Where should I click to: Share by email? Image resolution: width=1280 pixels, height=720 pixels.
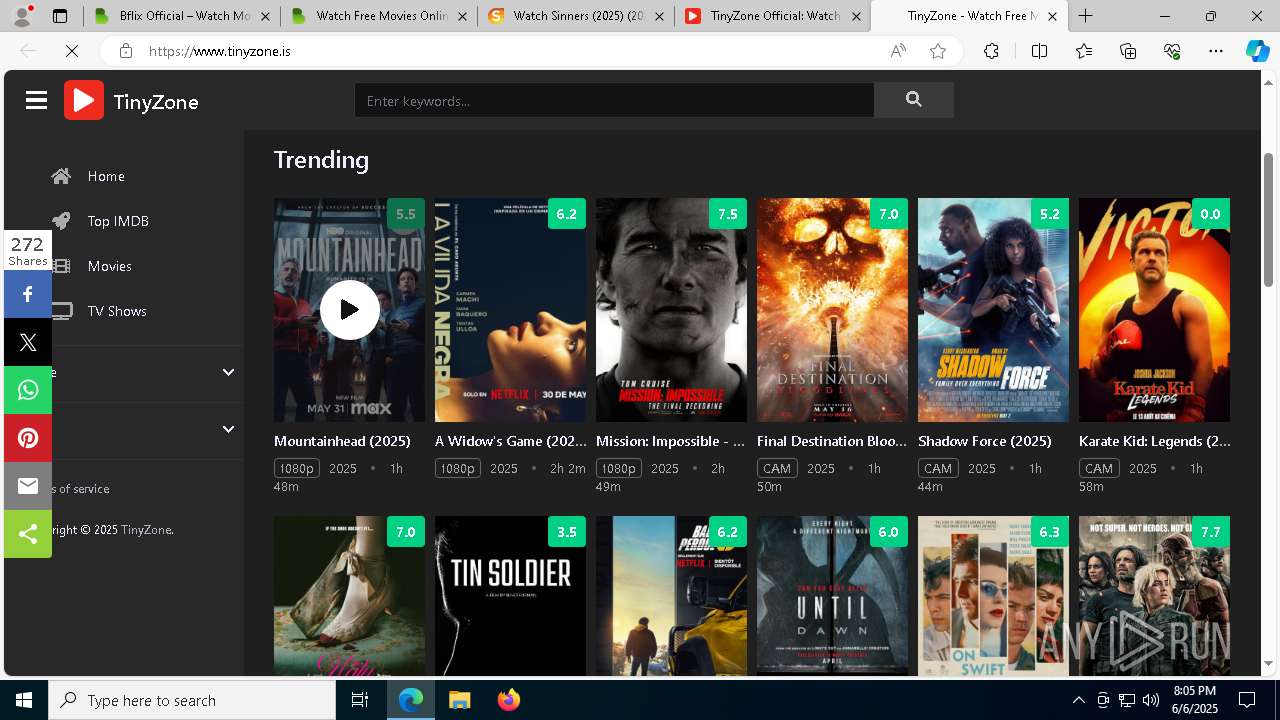[x=28, y=486]
